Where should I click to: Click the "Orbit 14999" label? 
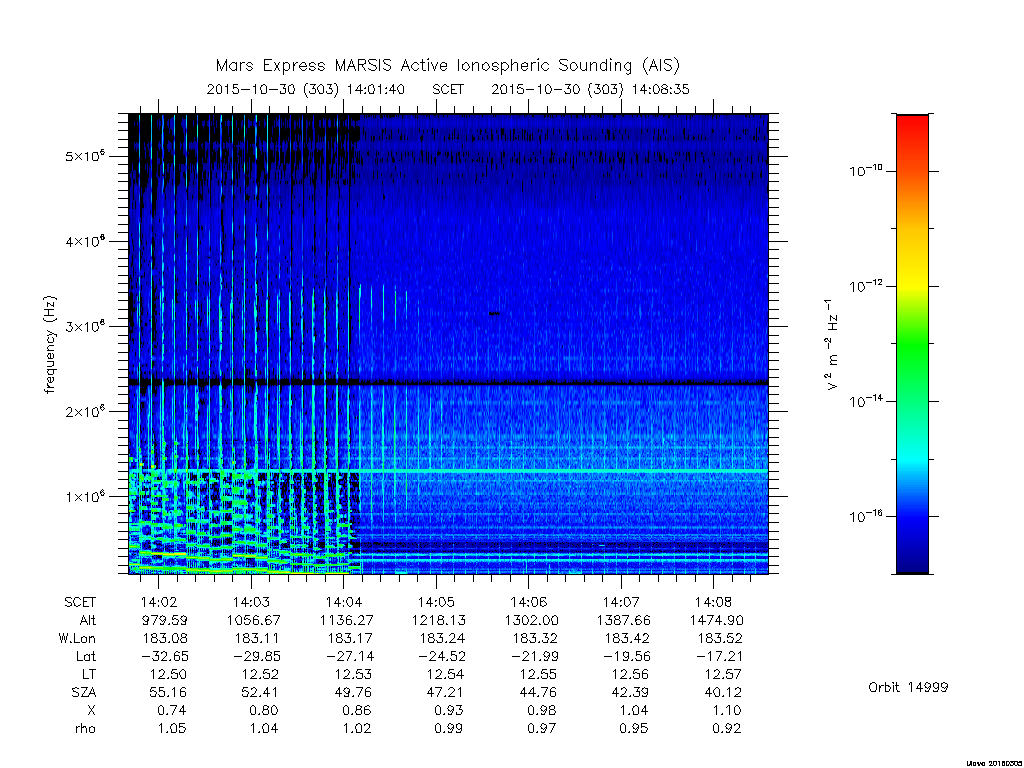[x=908, y=687]
